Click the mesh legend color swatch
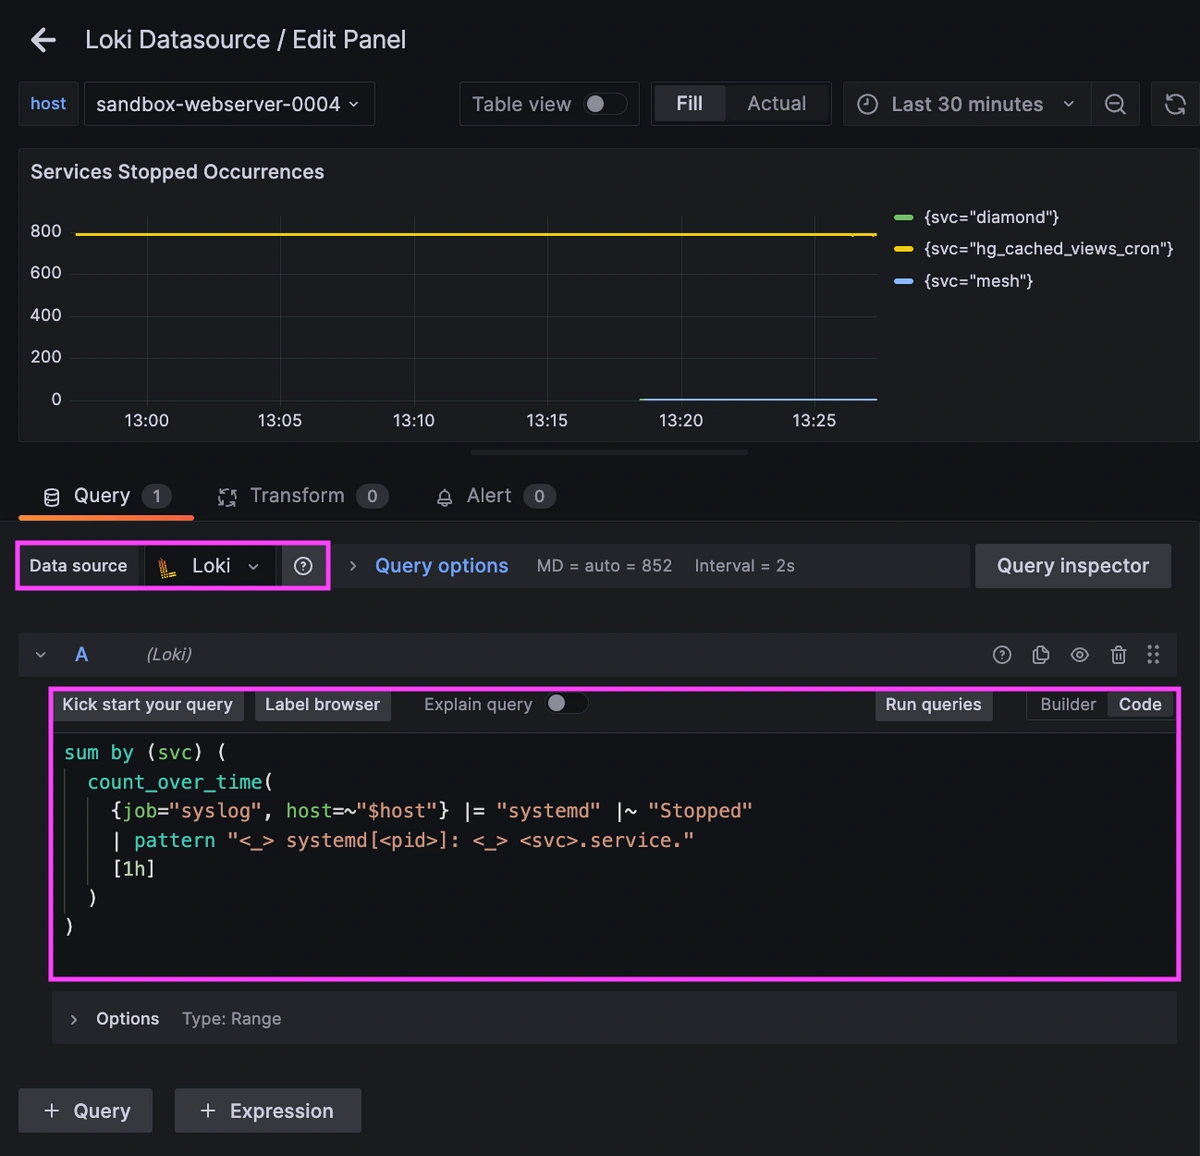The height and width of the screenshot is (1156, 1200). pos(904,281)
